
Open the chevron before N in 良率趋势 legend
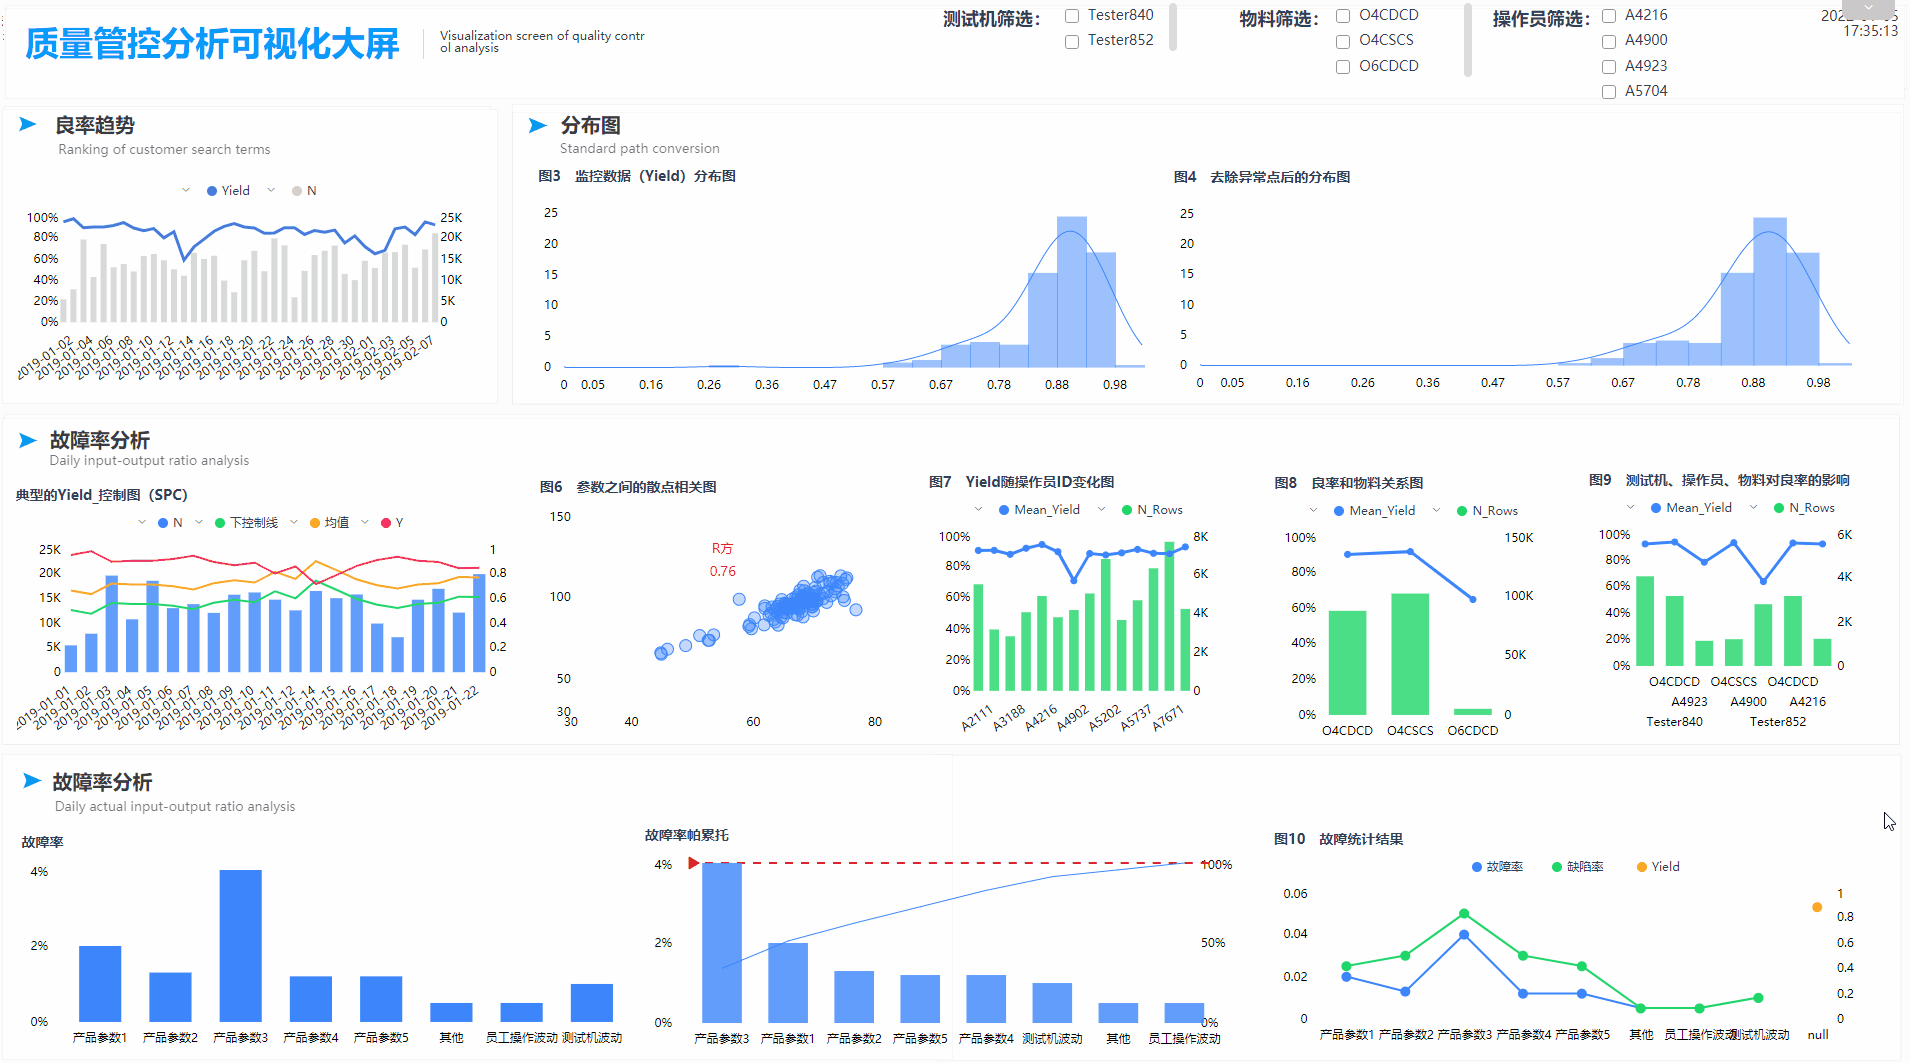click(x=271, y=190)
